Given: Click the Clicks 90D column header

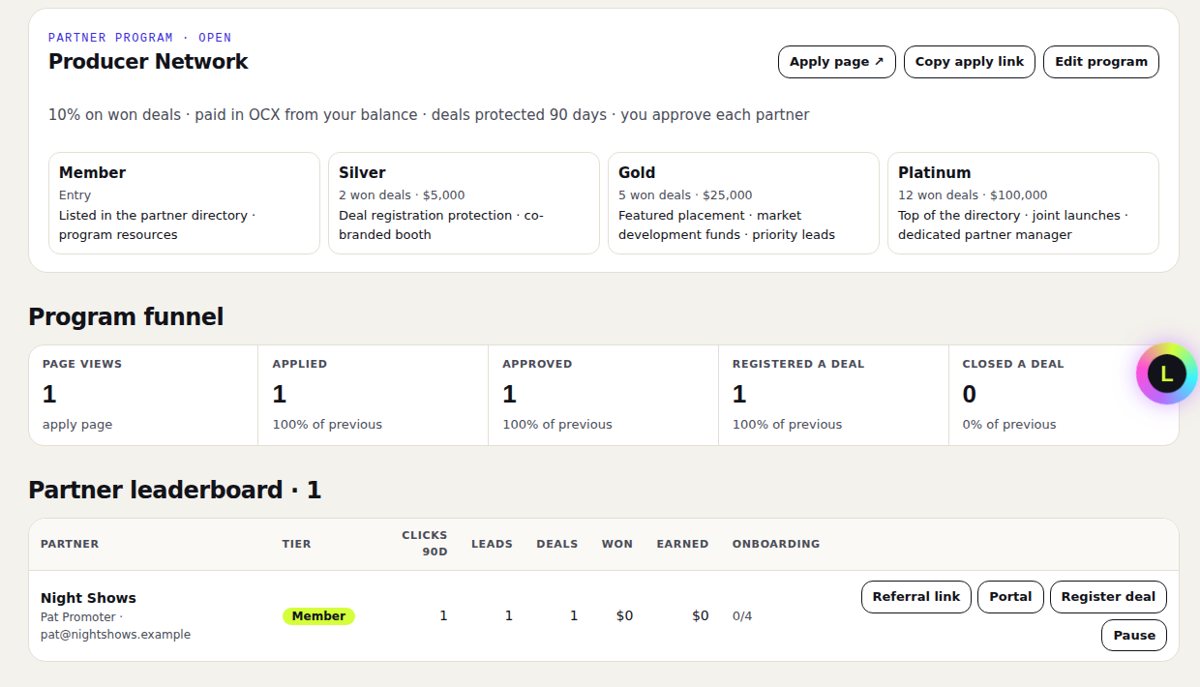Looking at the screenshot, I should pos(424,544).
